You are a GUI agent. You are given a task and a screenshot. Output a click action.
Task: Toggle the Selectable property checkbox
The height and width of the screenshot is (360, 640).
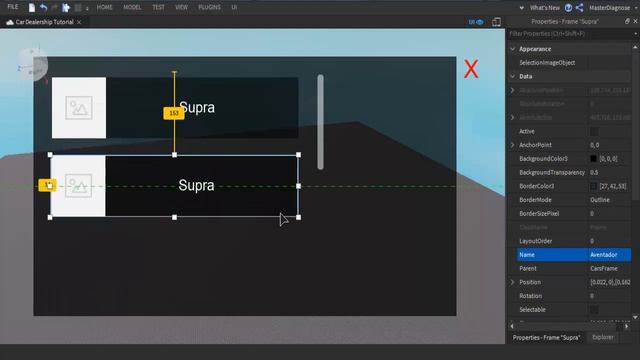point(594,310)
